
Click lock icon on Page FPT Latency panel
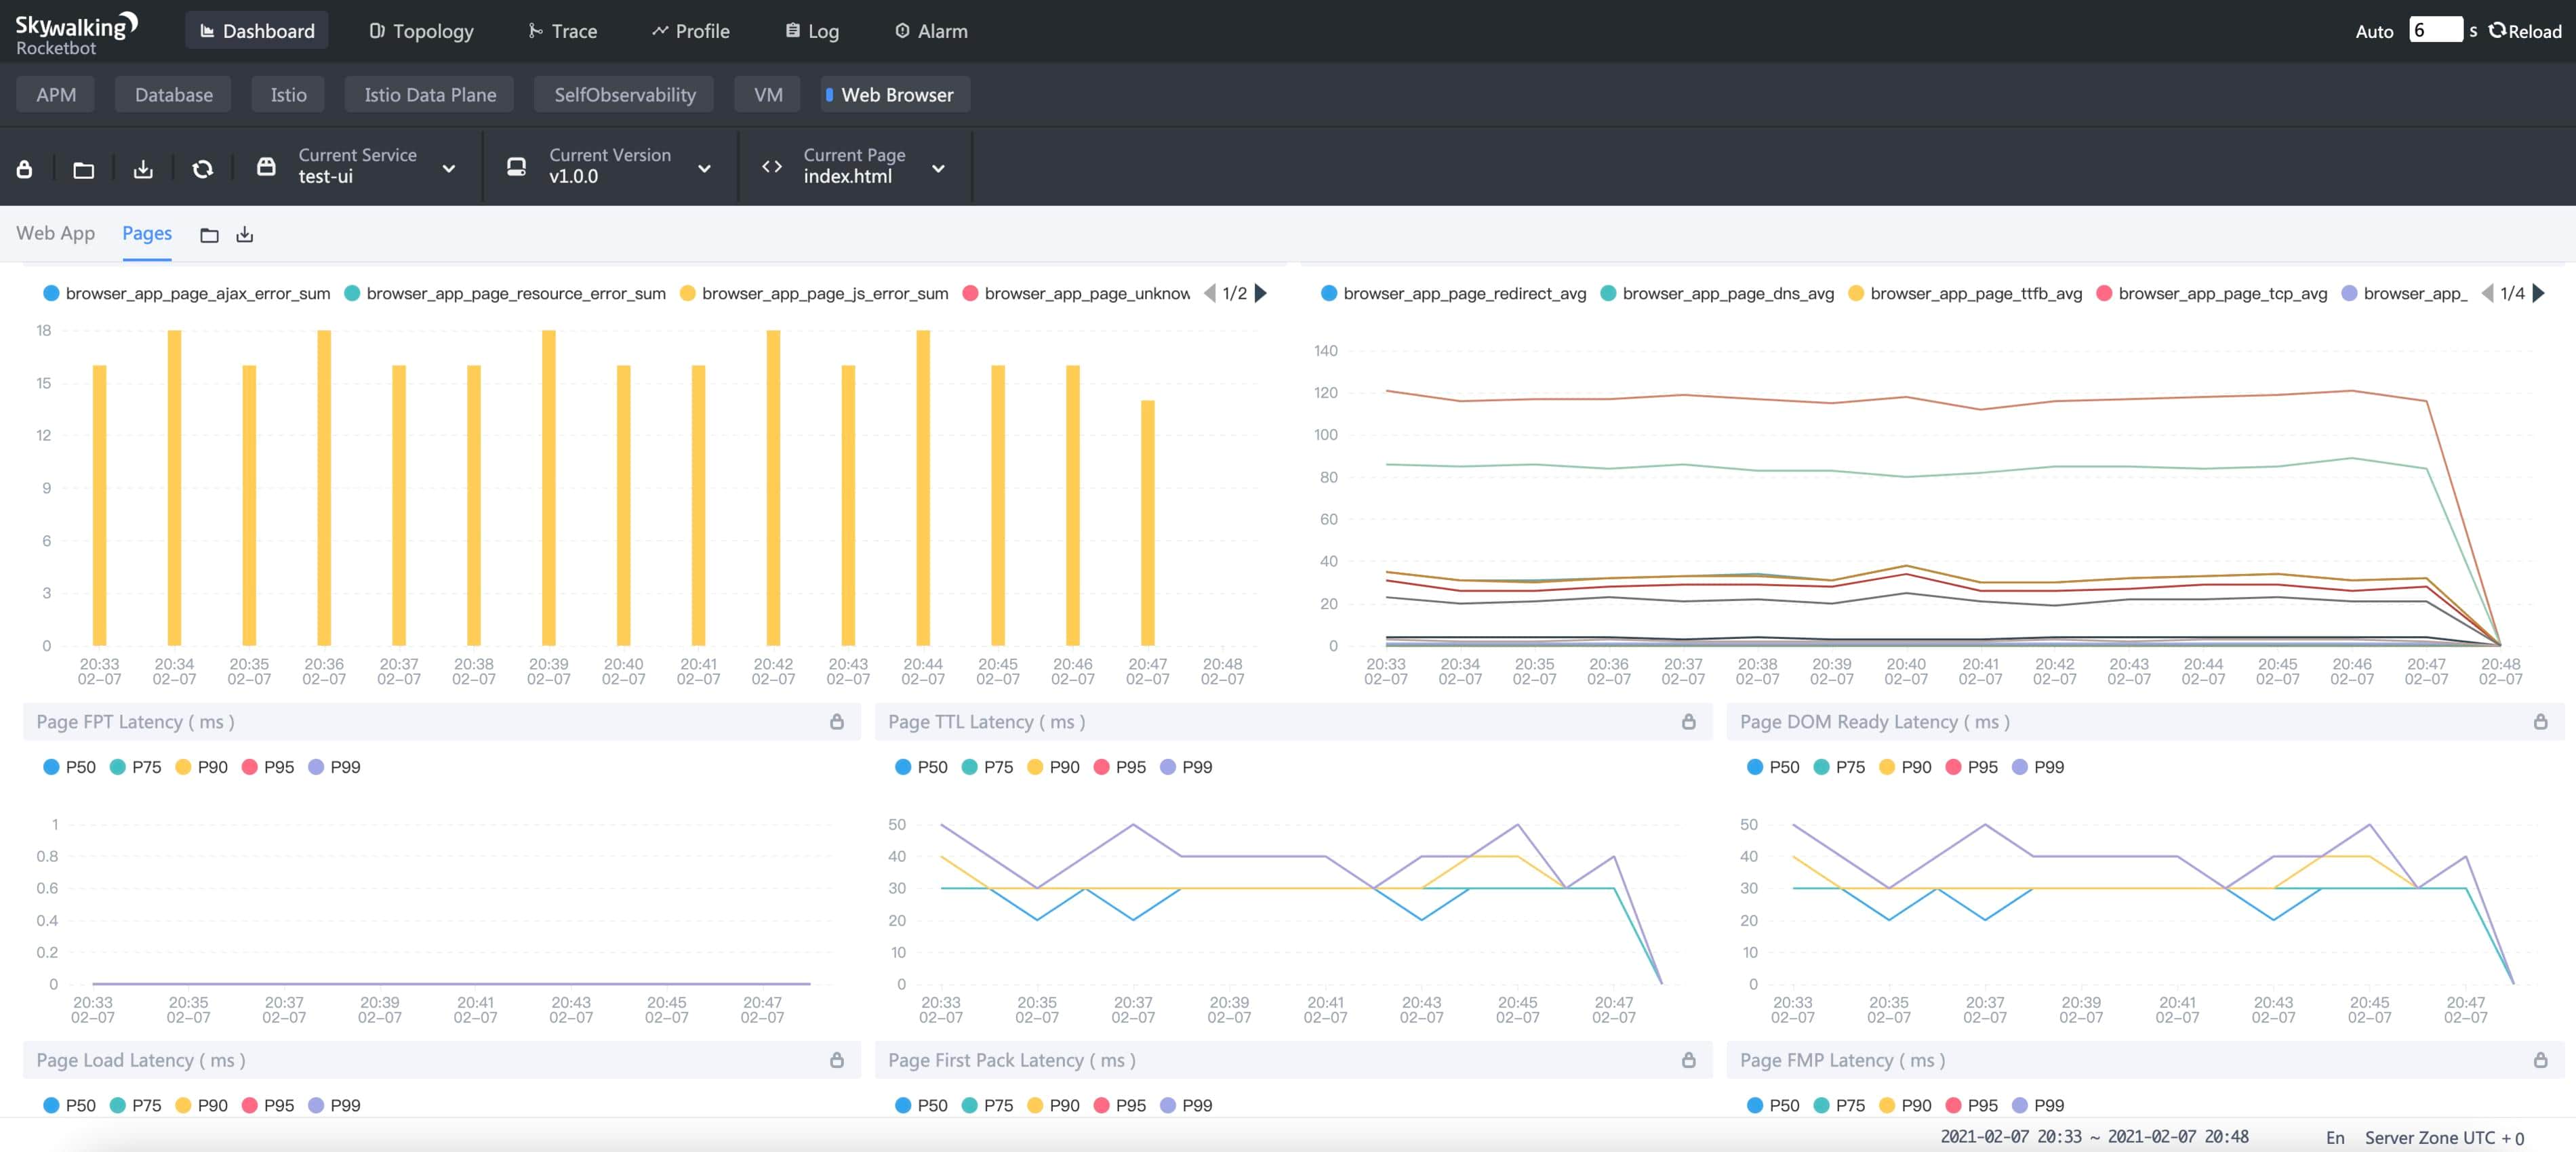(x=837, y=722)
